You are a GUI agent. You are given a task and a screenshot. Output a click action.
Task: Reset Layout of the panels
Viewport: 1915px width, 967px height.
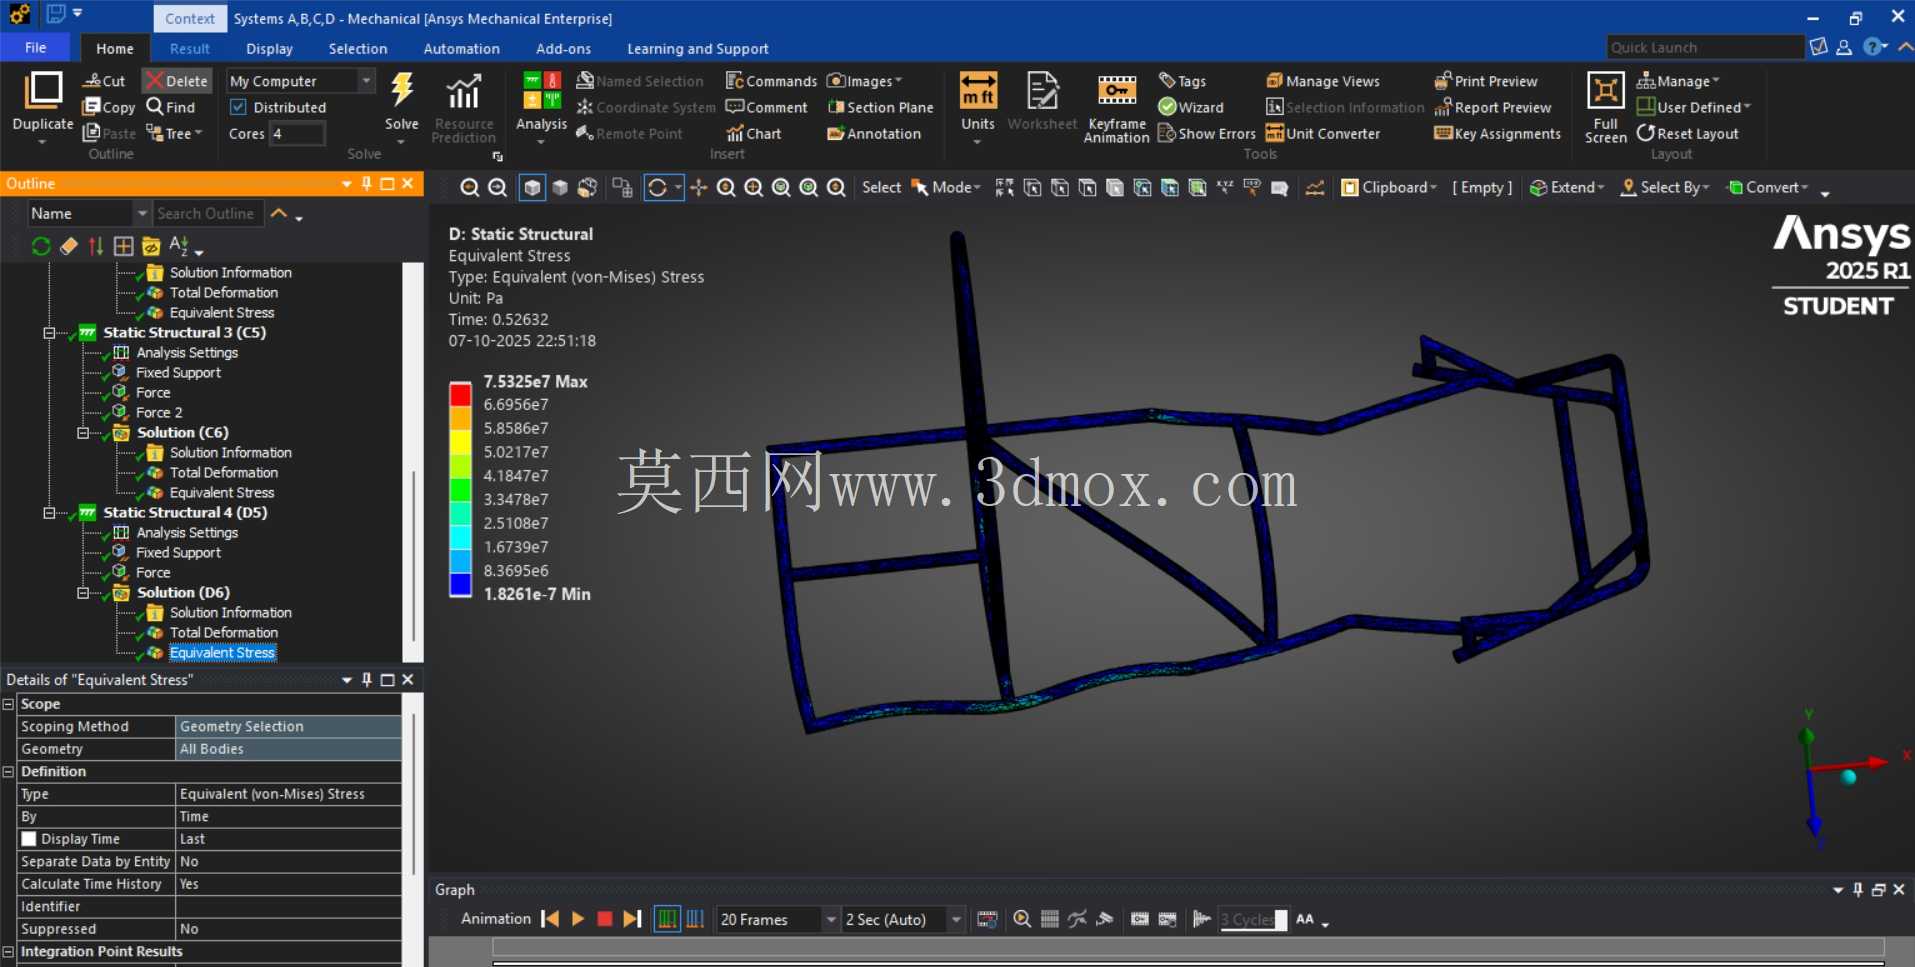1687,133
